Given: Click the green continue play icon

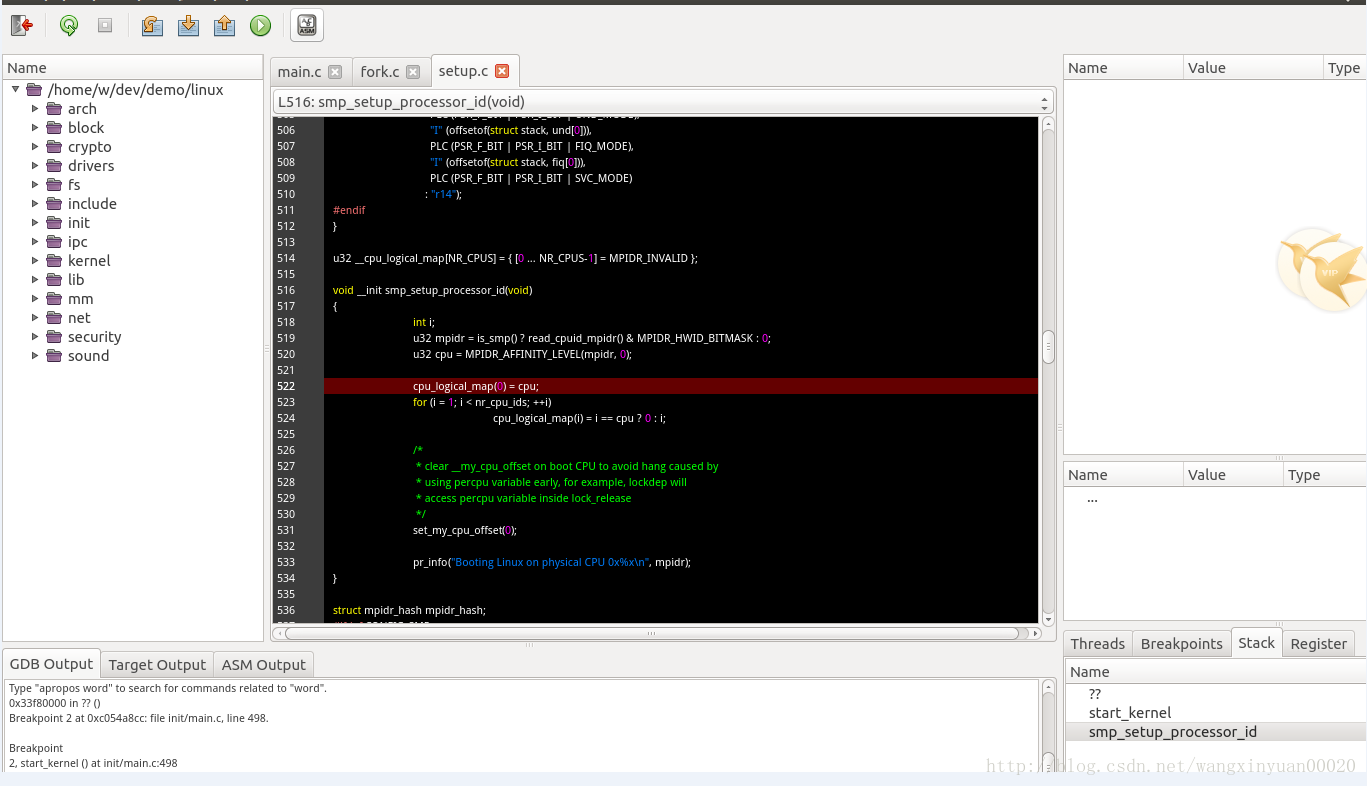Looking at the screenshot, I should click(x=260, y=26).
